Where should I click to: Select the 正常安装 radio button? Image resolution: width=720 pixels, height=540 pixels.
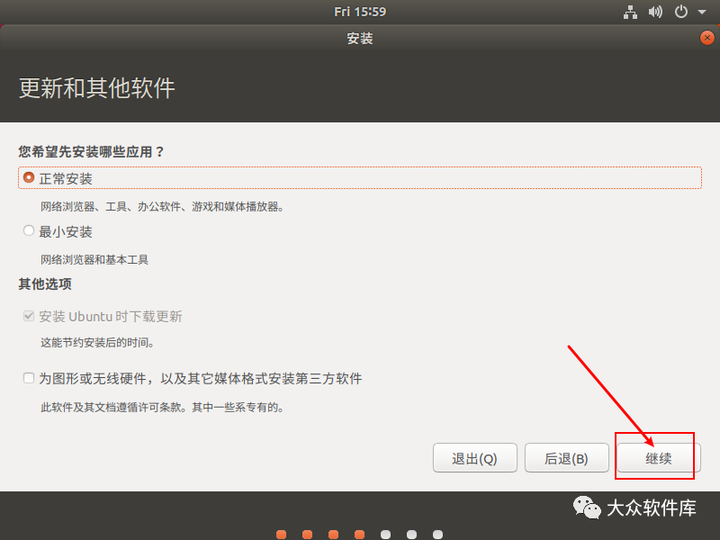28,177
